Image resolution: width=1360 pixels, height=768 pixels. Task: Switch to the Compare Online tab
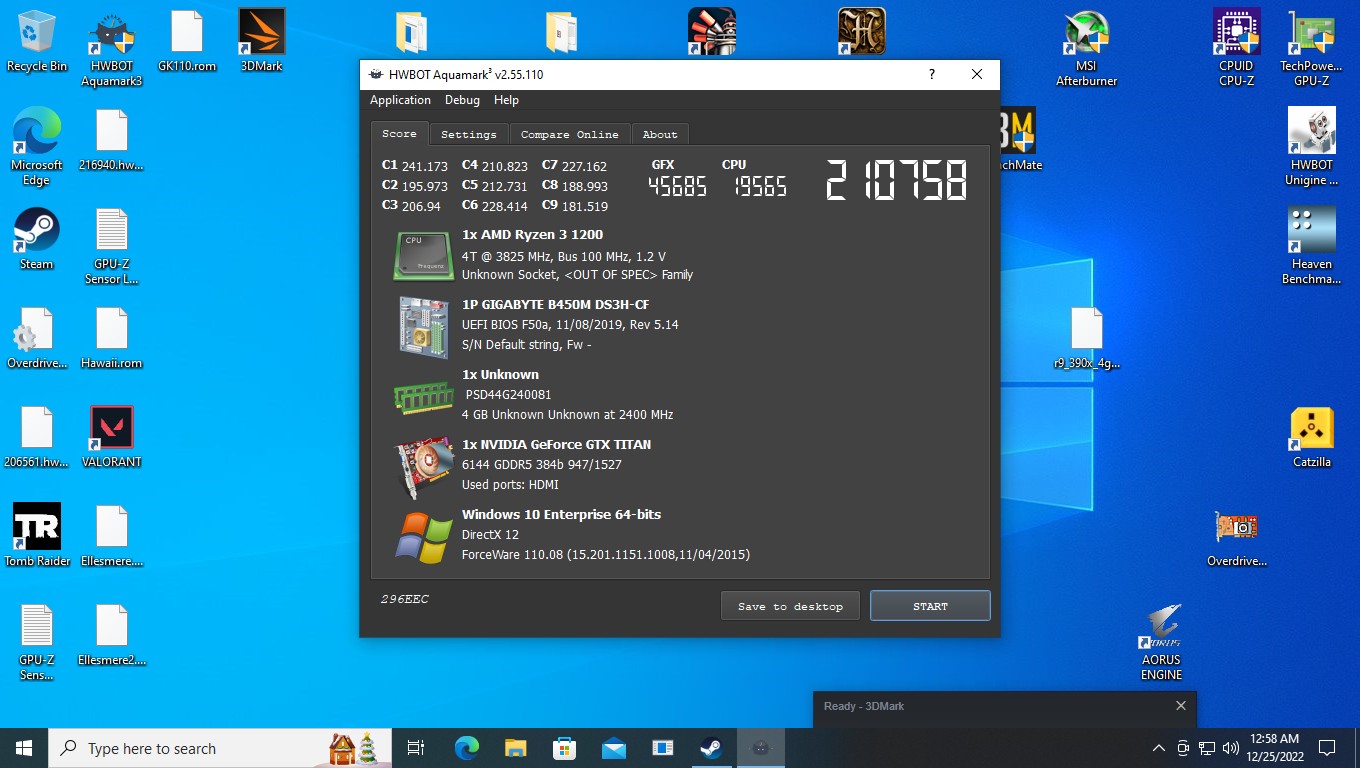(x=569, y=134)
